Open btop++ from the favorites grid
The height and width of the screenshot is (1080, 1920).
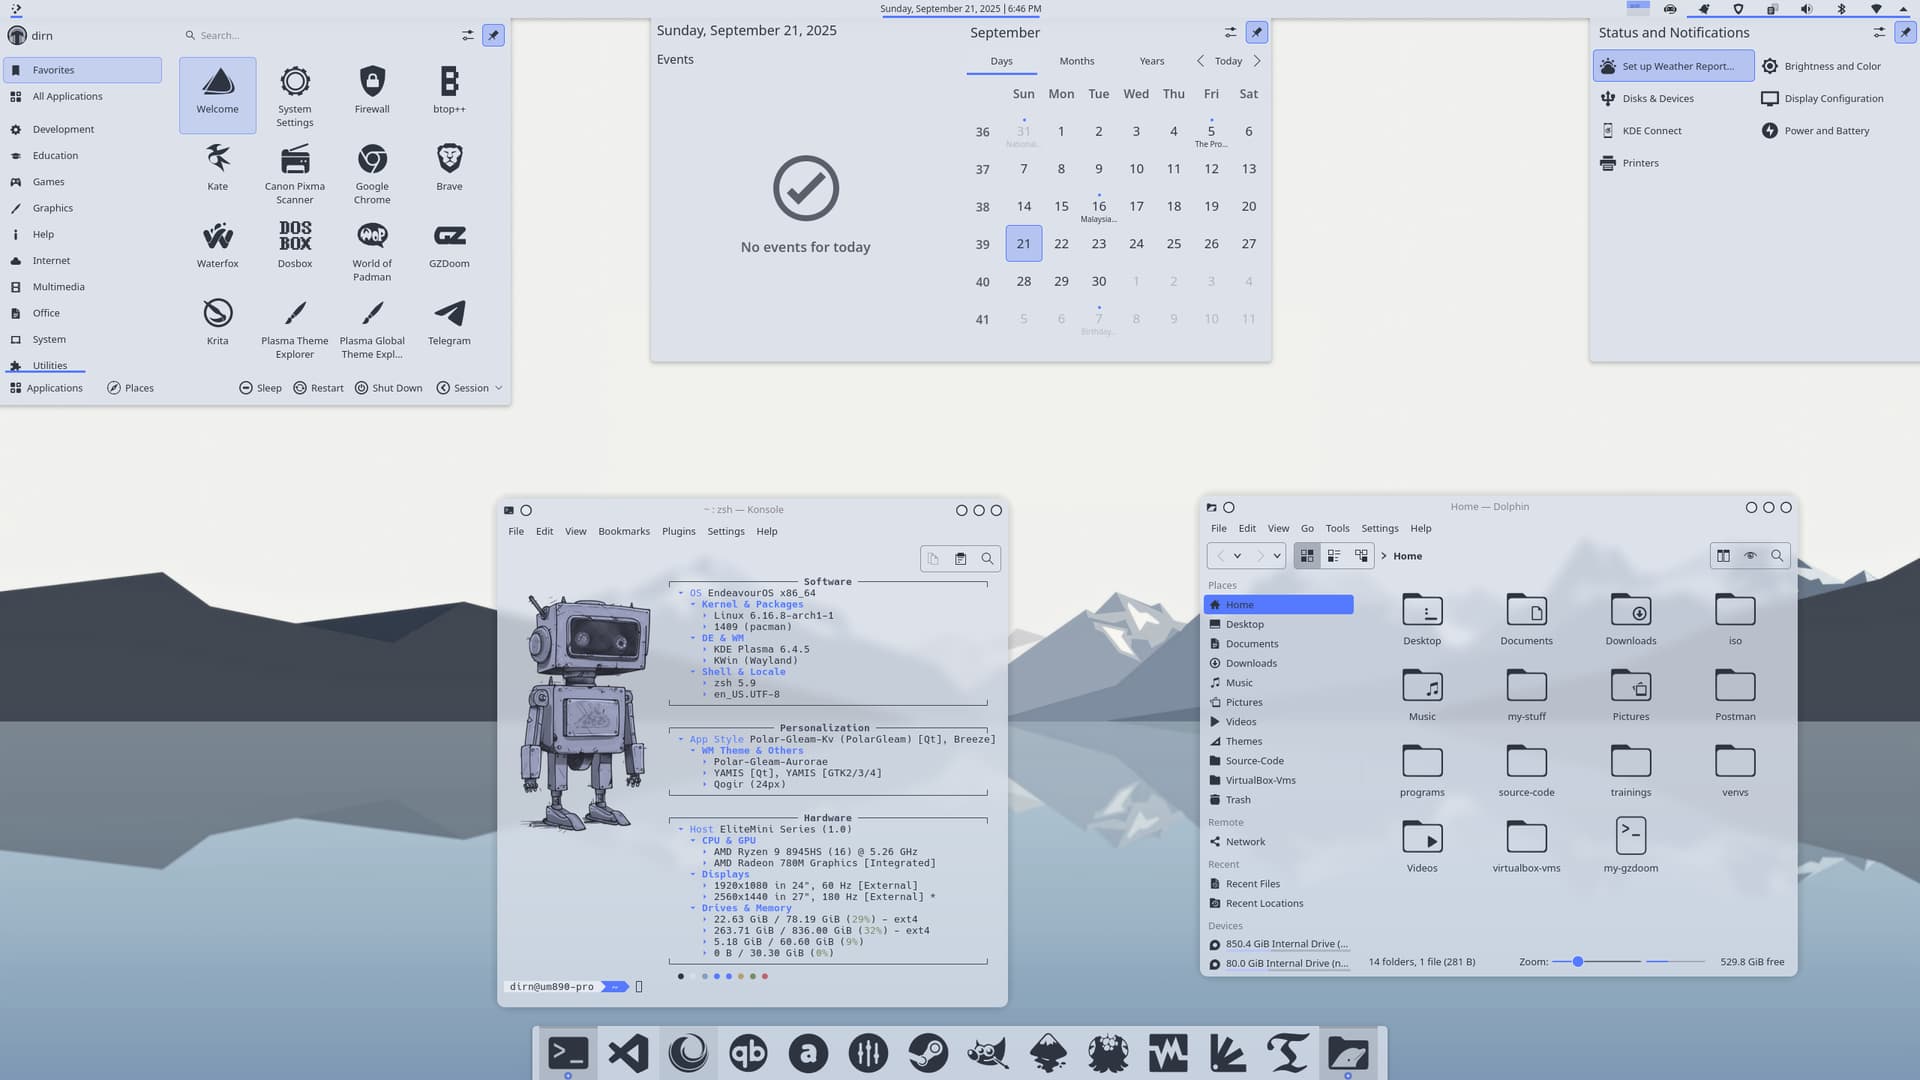pos(449,90)
